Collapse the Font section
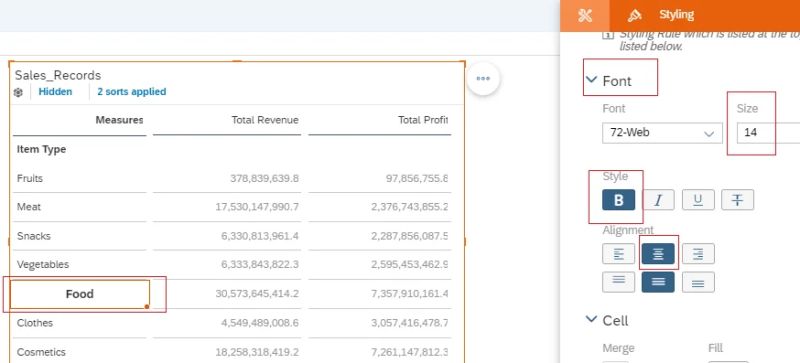The image size is (800, 363). pyautogui.click(x=592, y=80)
